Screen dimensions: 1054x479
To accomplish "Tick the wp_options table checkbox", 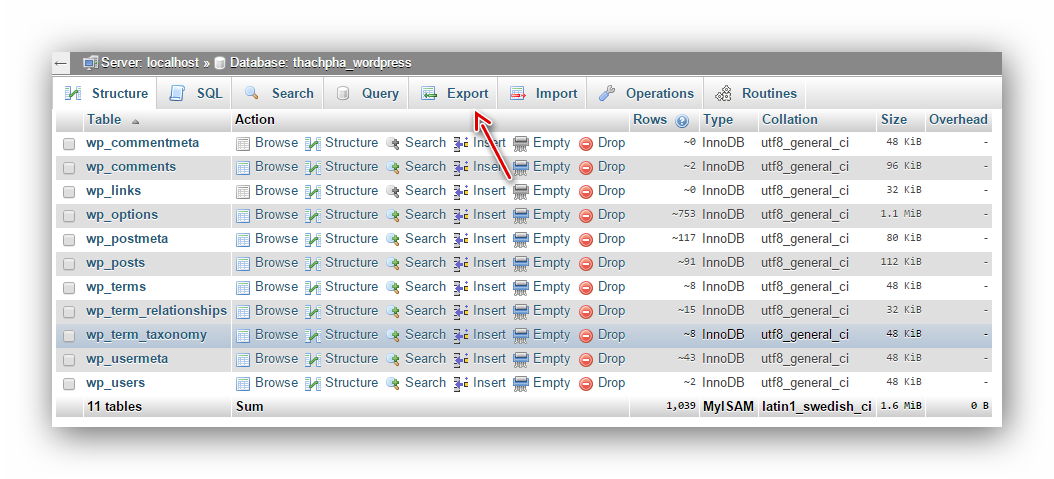I will (69, 216).
